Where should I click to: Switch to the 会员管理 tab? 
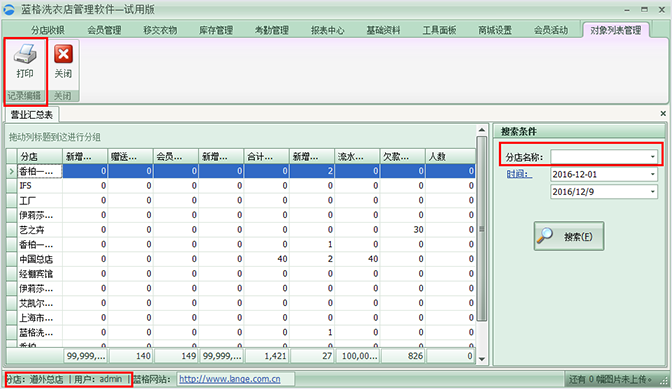coord(104,30)
